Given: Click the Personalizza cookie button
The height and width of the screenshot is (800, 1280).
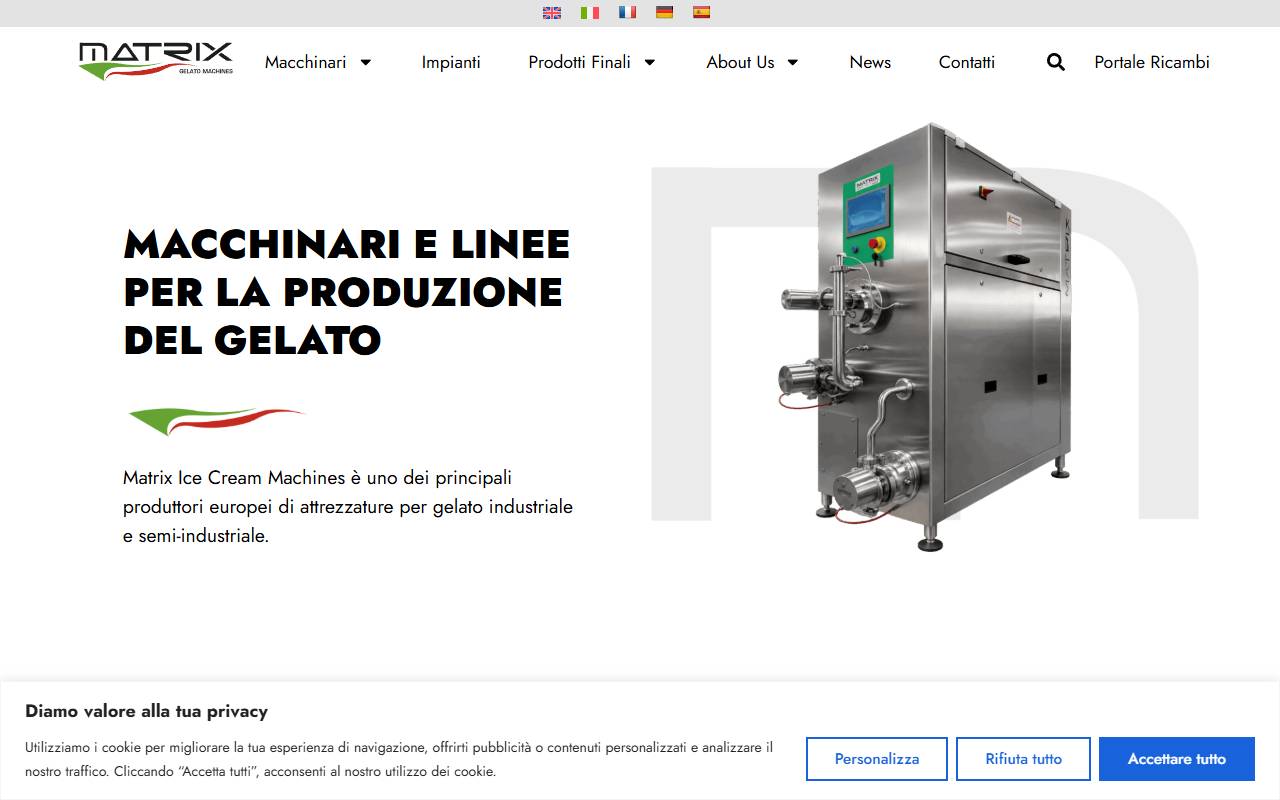Looking at the screenshot, I should point(877,759).
